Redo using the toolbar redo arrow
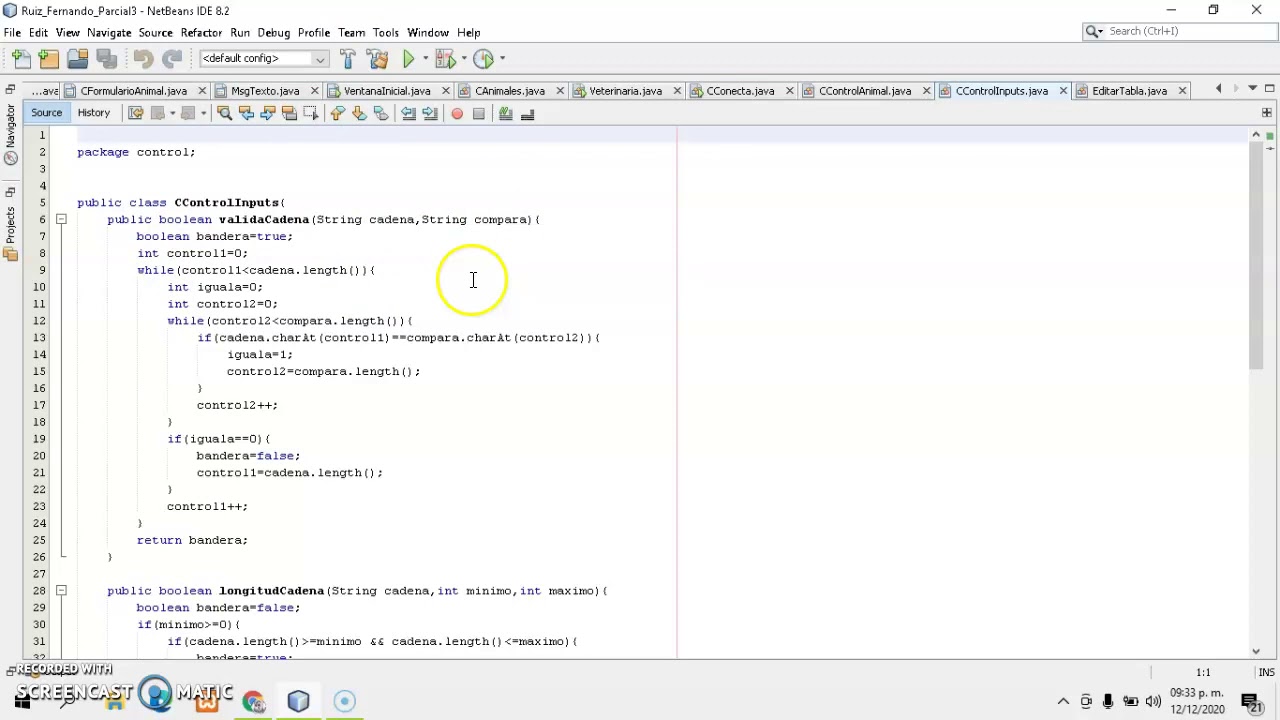This screenshot has height=720, width=1280. [172, 59]
